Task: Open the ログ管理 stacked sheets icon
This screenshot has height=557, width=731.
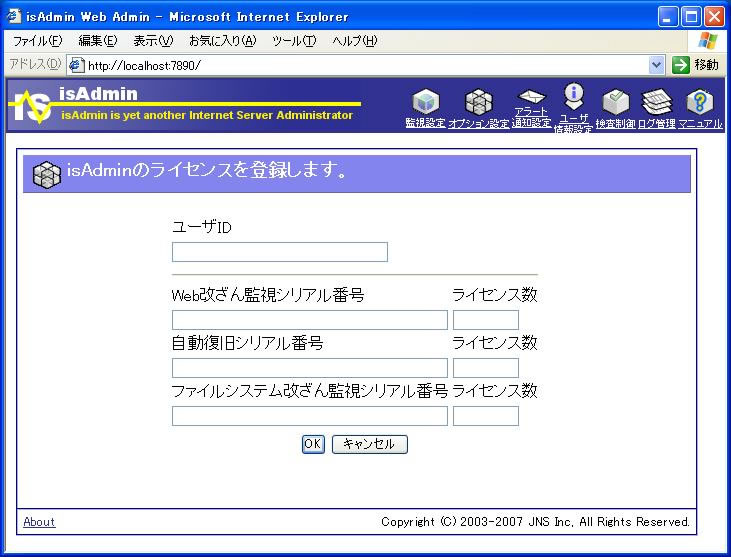Action: [657, 102]
